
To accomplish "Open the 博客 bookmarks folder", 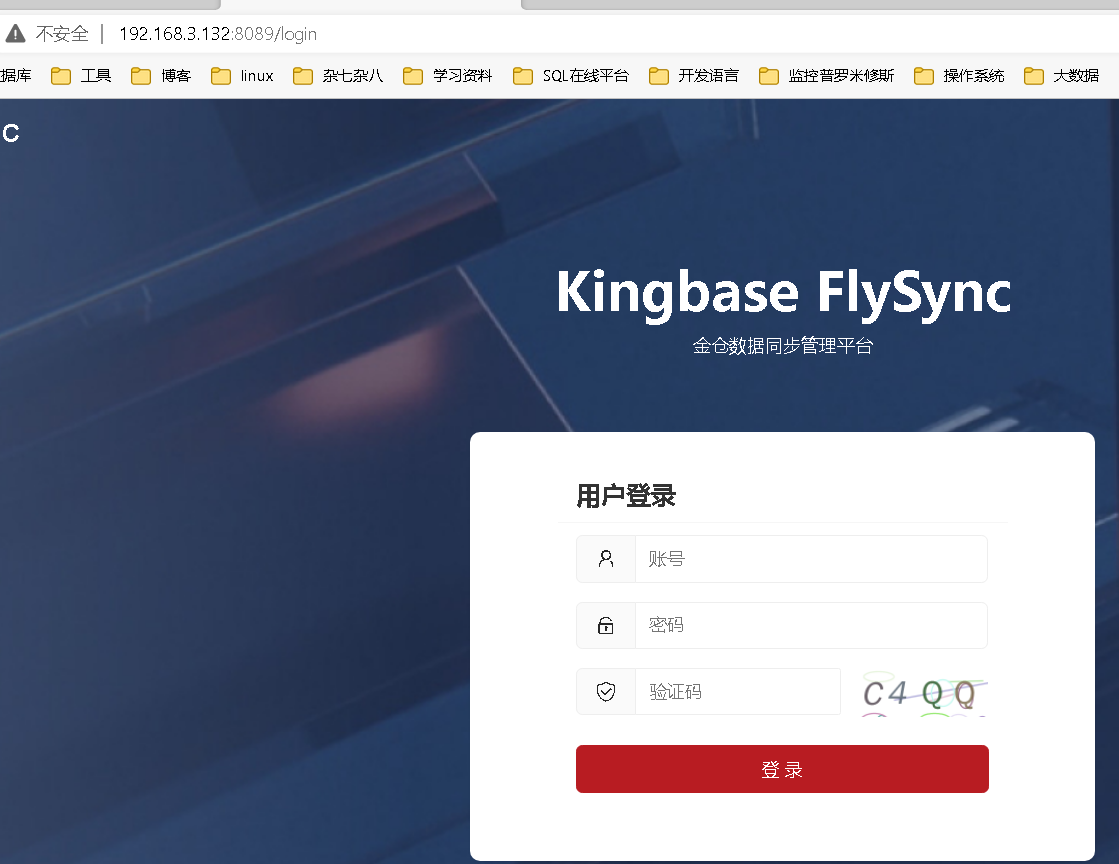I will 161,76.
